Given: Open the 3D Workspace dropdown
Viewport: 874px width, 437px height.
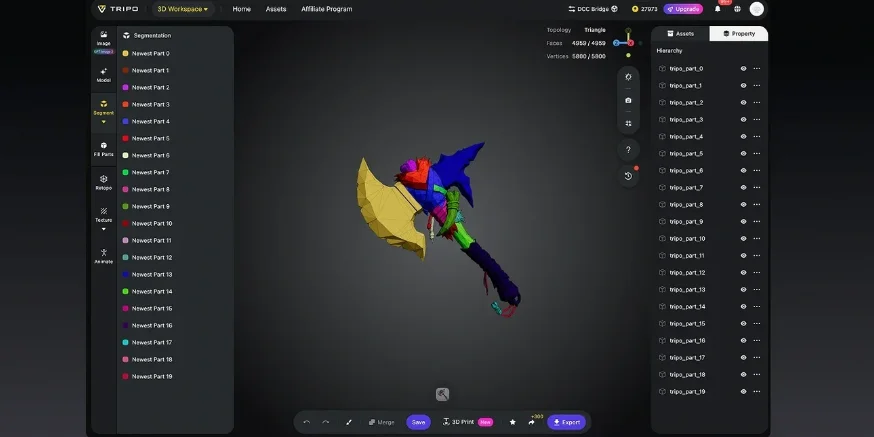Looking at the screenshot, I should 183,9.
